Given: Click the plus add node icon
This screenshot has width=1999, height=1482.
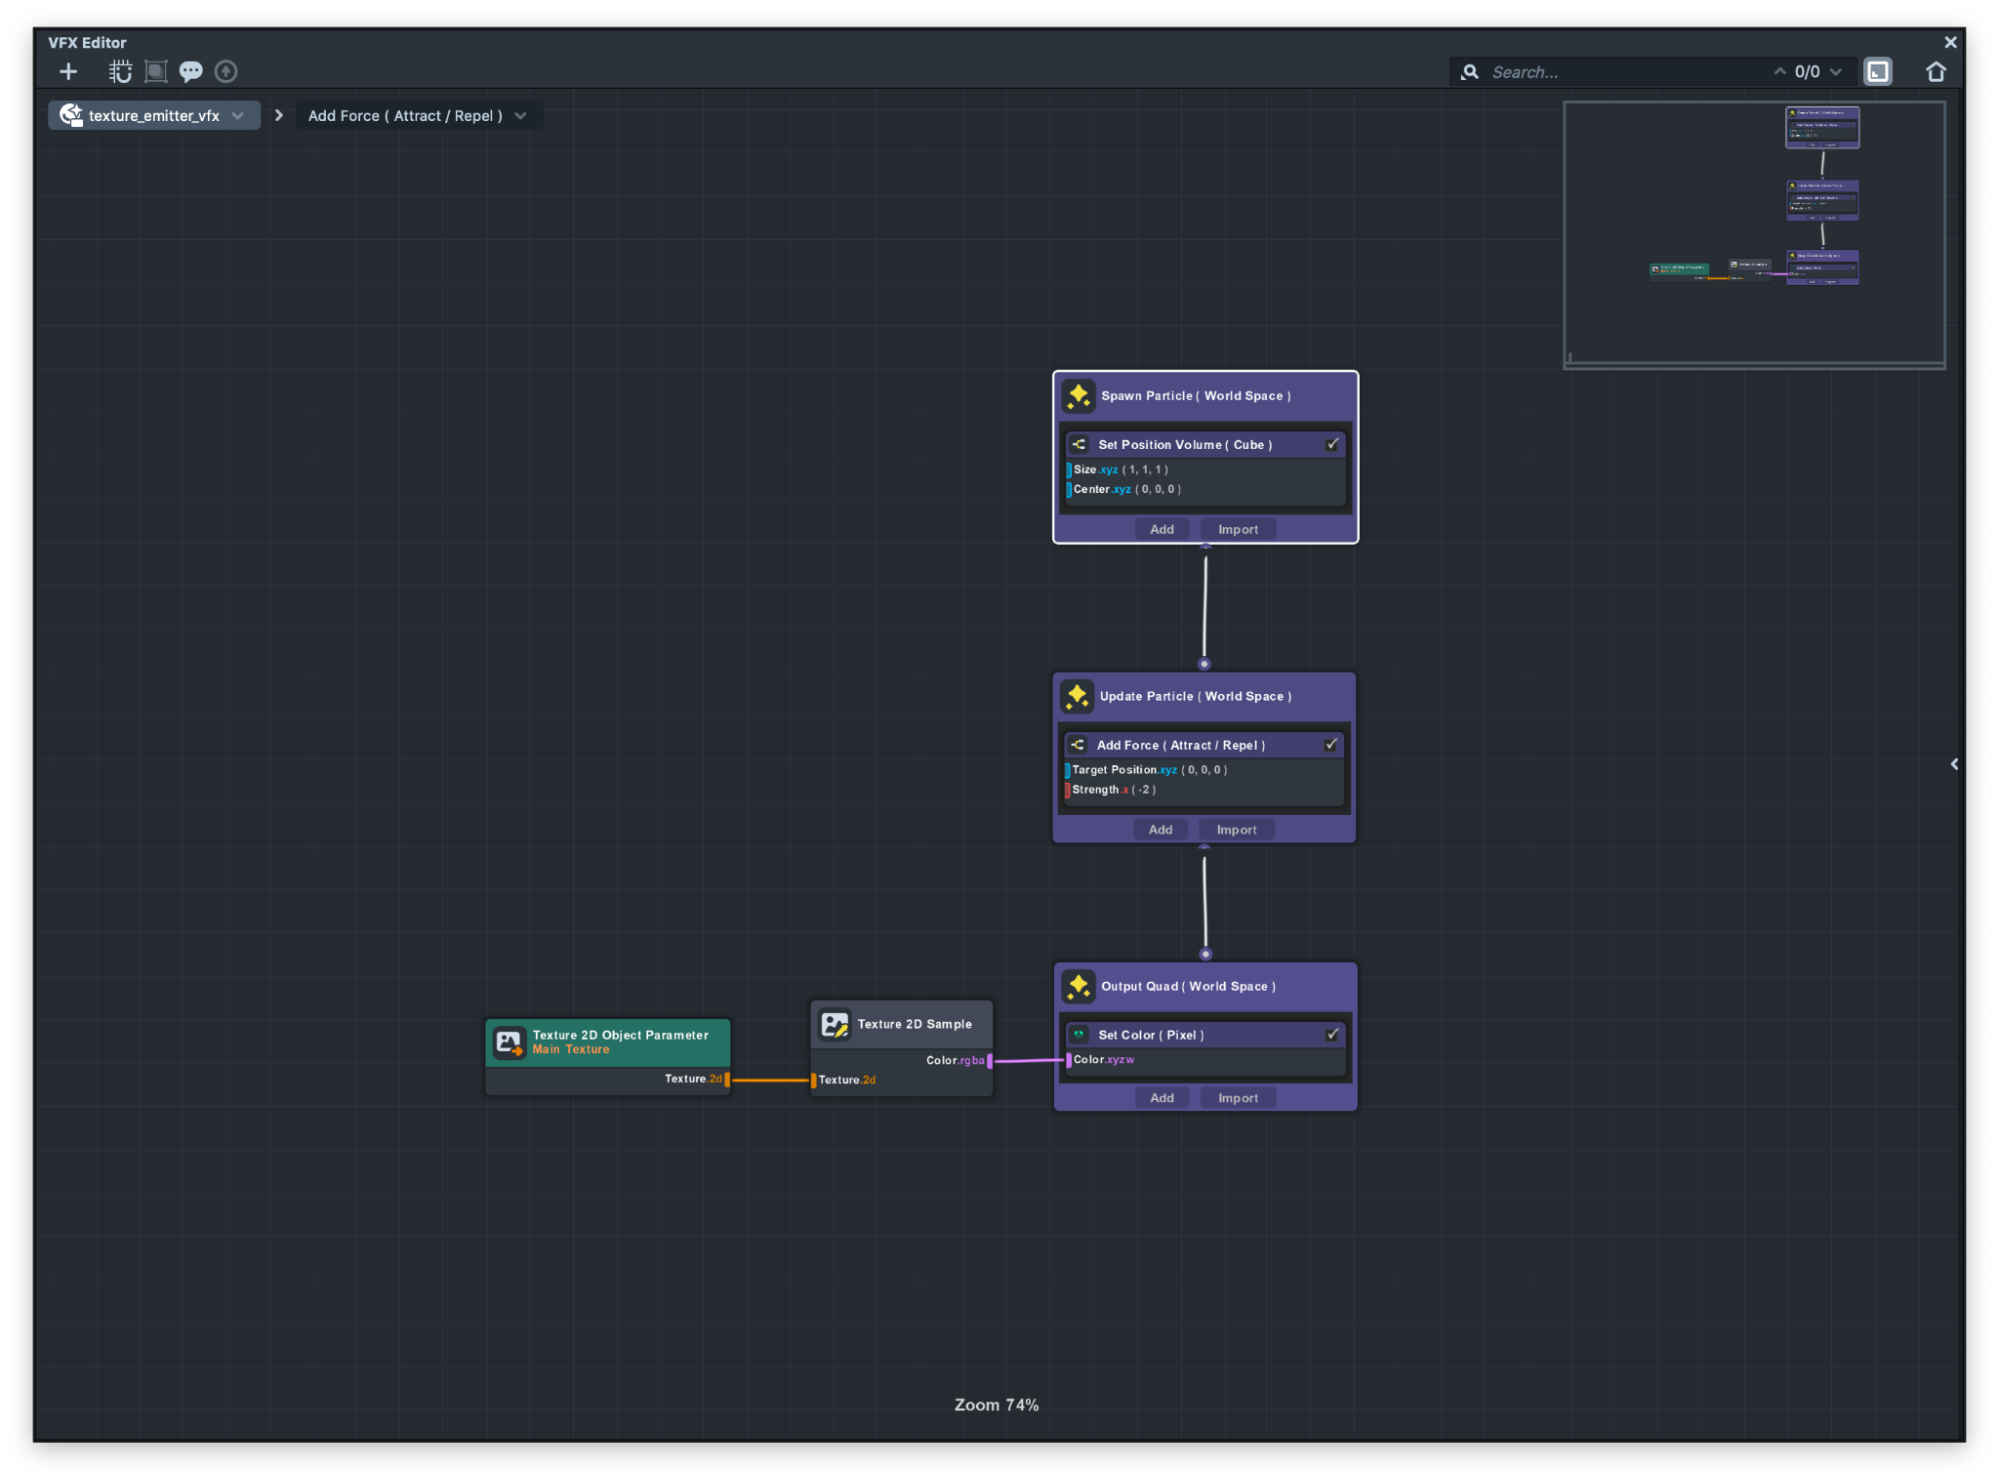Looking at the screenshot, I should [68, 71].
